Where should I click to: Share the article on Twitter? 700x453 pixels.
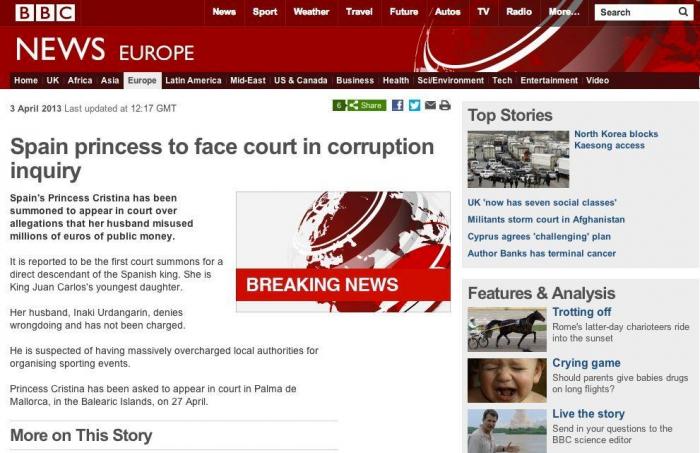pos(414,105)
